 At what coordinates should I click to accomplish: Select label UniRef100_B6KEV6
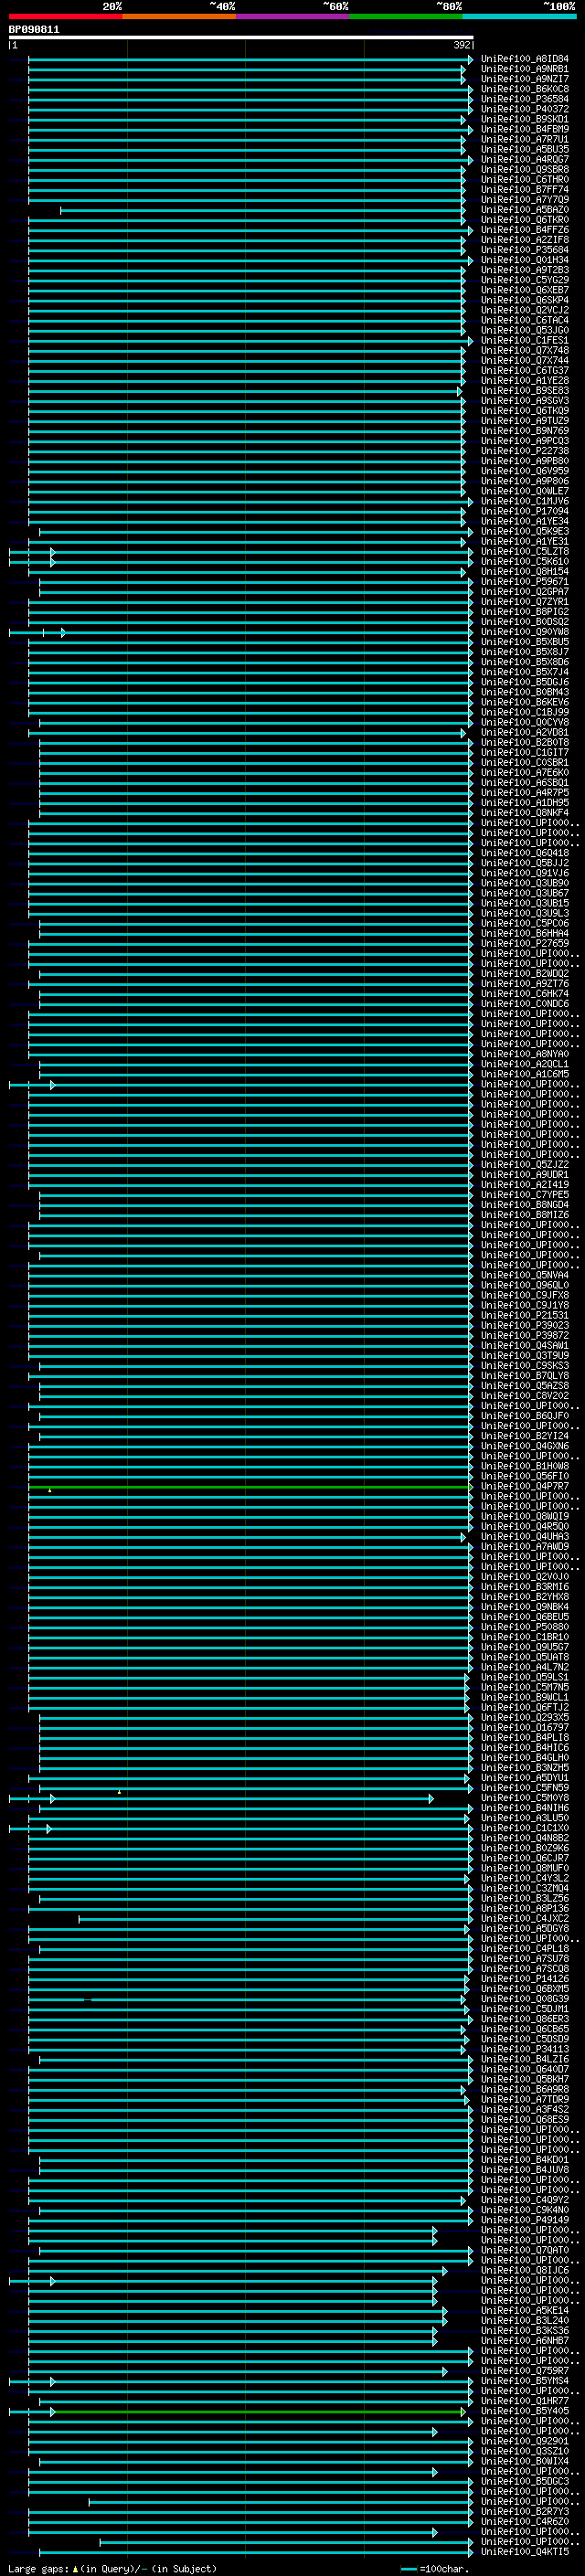pyautogui.click(x=525, y=703)
